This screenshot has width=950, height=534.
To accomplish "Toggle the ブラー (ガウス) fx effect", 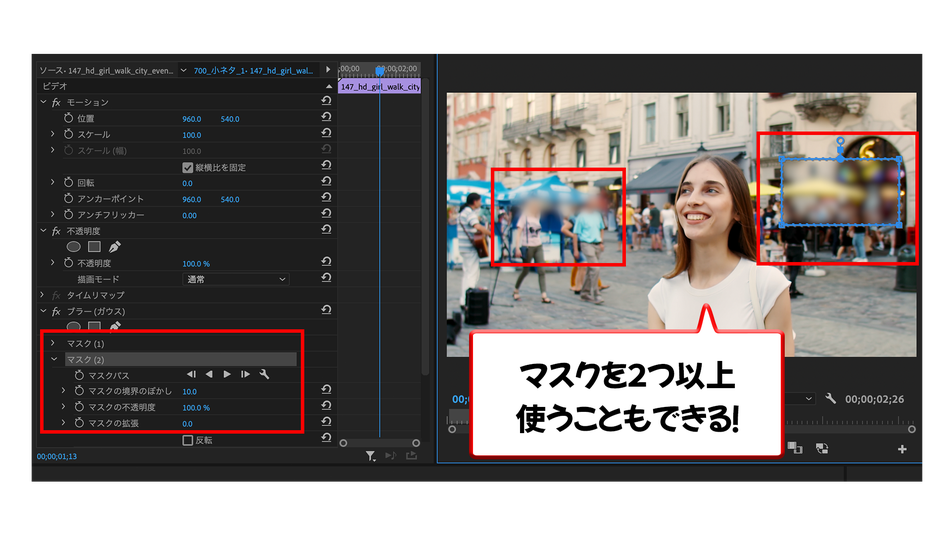I will [56, 312].
